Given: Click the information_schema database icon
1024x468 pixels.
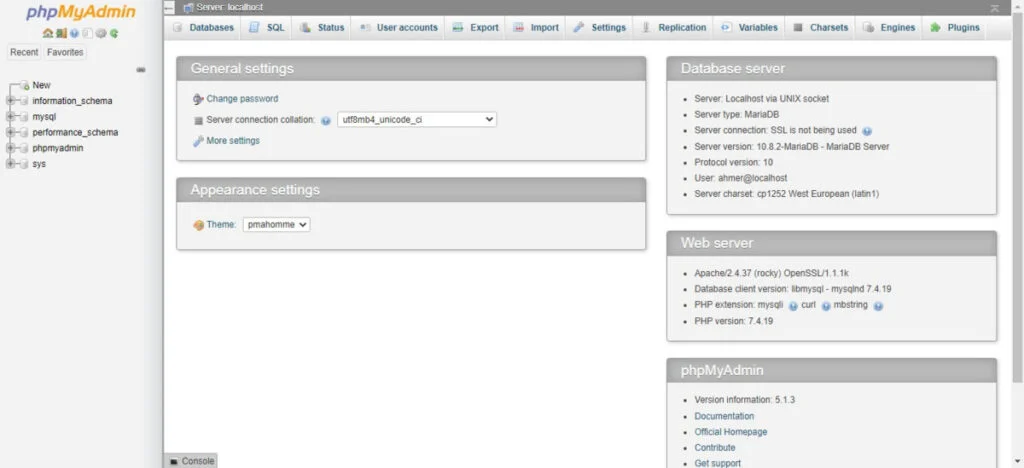Looking at the screenshot, I should pyautogui.click(x=25, y=101).
